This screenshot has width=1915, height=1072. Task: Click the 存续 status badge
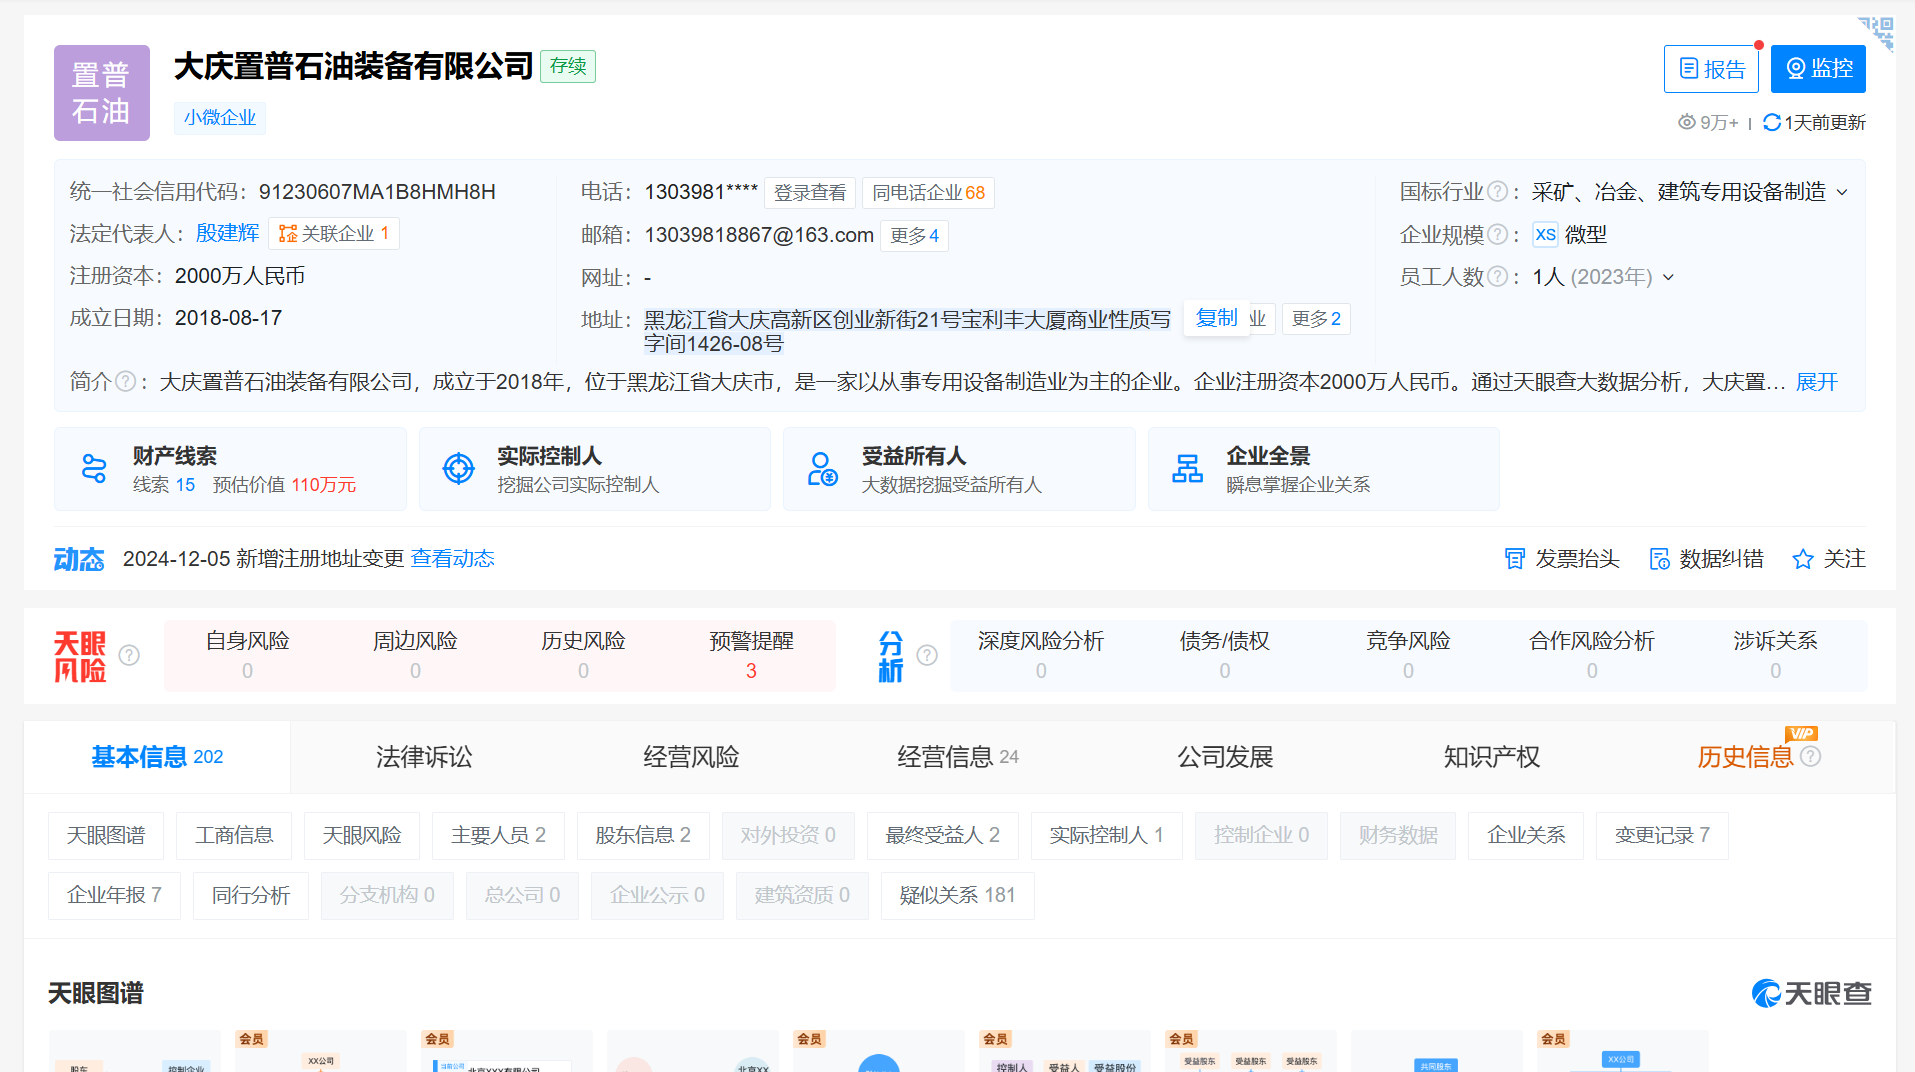point(568,66)
